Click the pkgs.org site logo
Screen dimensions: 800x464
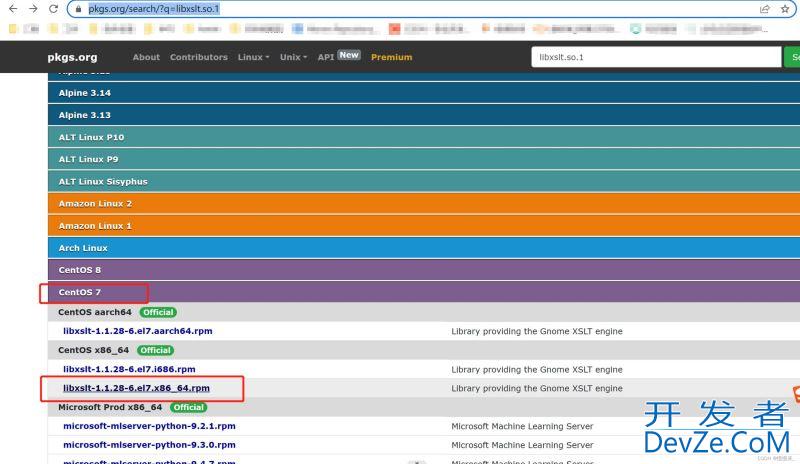[x=73, y=57]
